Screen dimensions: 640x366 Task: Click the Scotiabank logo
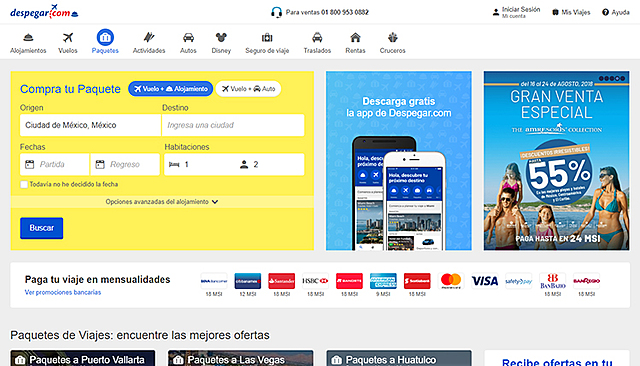417,281
